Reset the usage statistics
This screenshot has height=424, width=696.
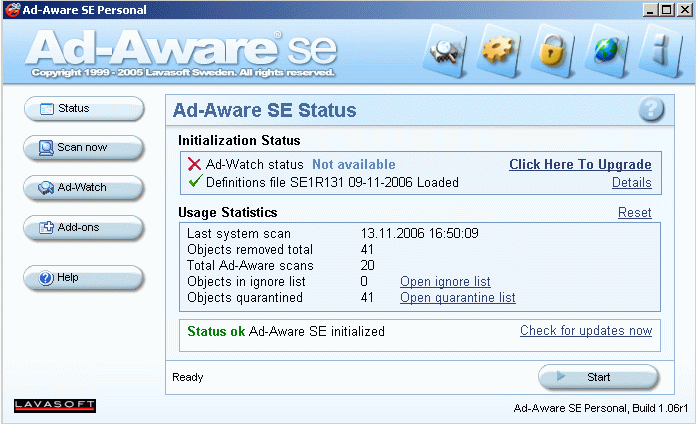tap(635, 213)
